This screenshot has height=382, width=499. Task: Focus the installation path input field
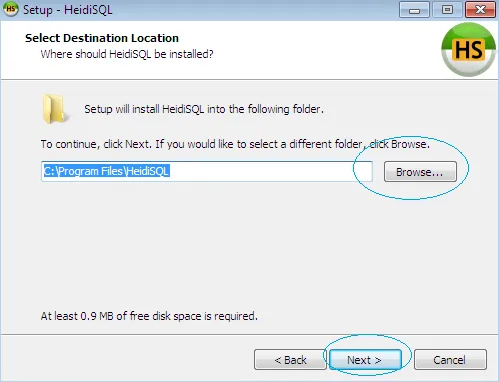207,171
